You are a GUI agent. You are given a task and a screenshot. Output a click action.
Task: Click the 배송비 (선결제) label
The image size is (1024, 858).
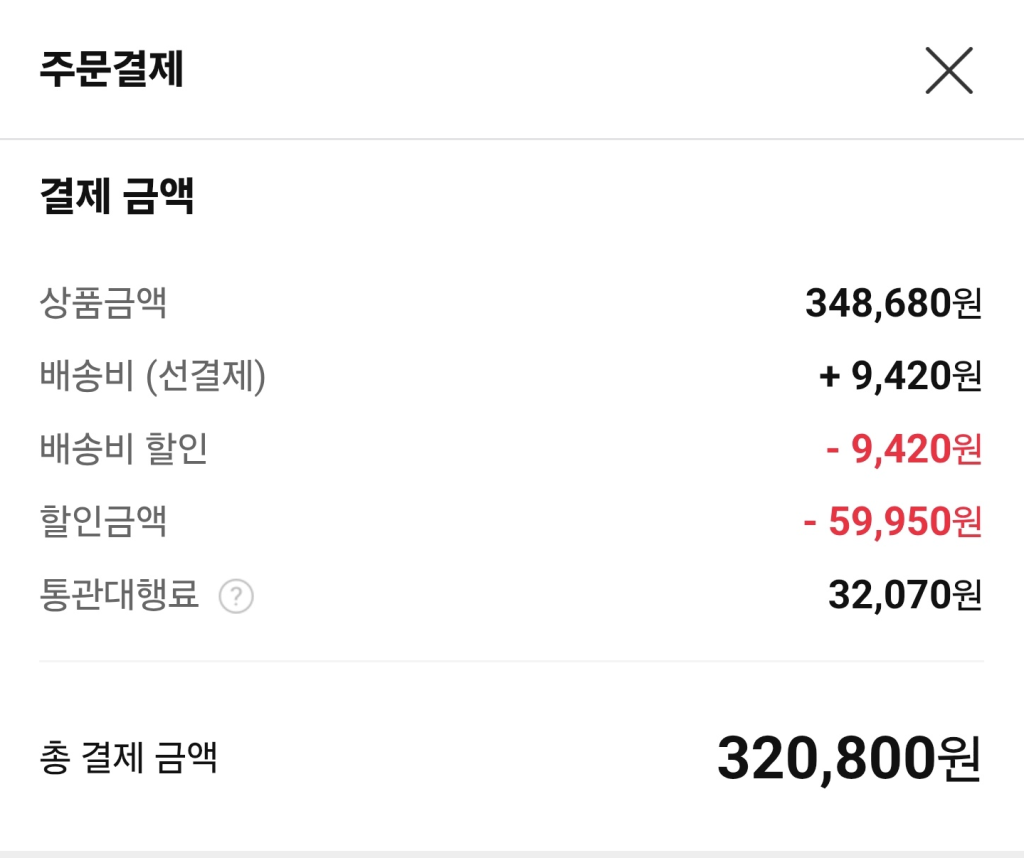[x=153, y=376]
